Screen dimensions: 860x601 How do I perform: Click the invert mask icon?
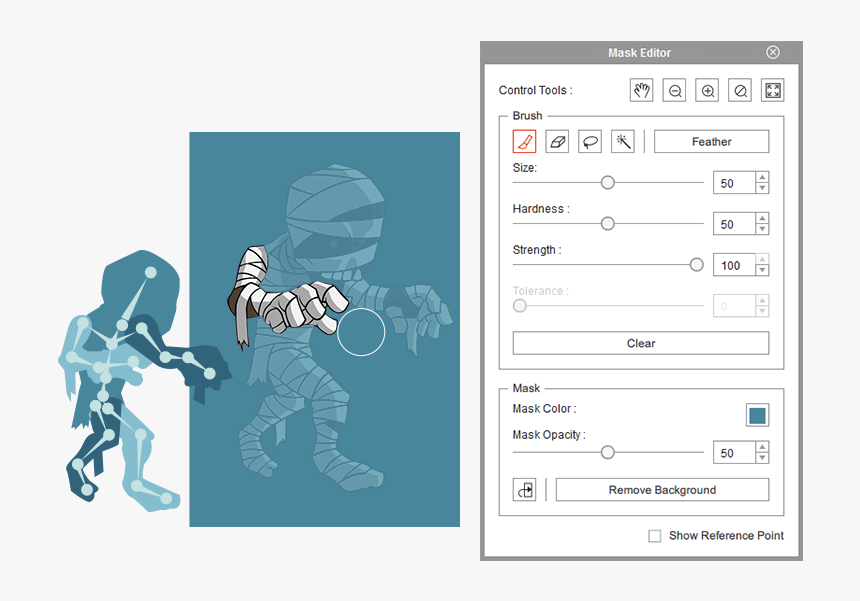525,490
